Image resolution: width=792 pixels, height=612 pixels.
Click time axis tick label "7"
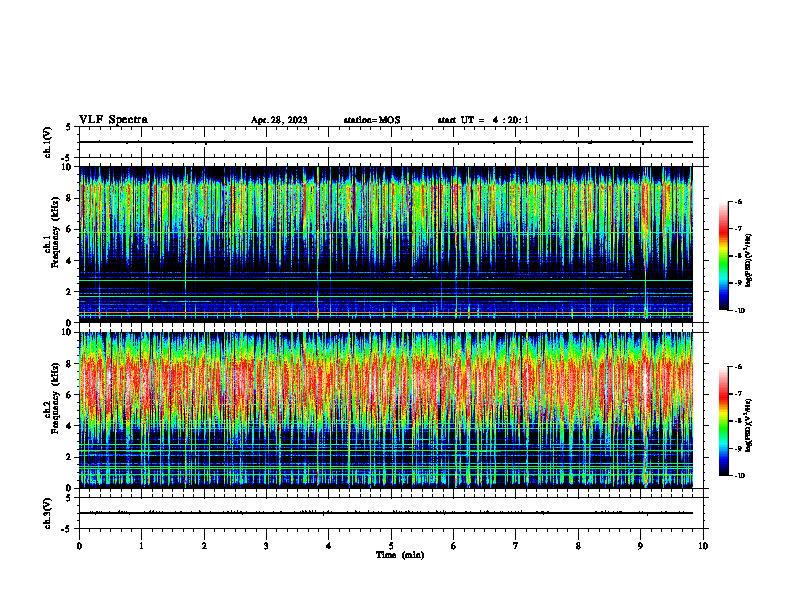pyautogui.click(x=516, y=546)
